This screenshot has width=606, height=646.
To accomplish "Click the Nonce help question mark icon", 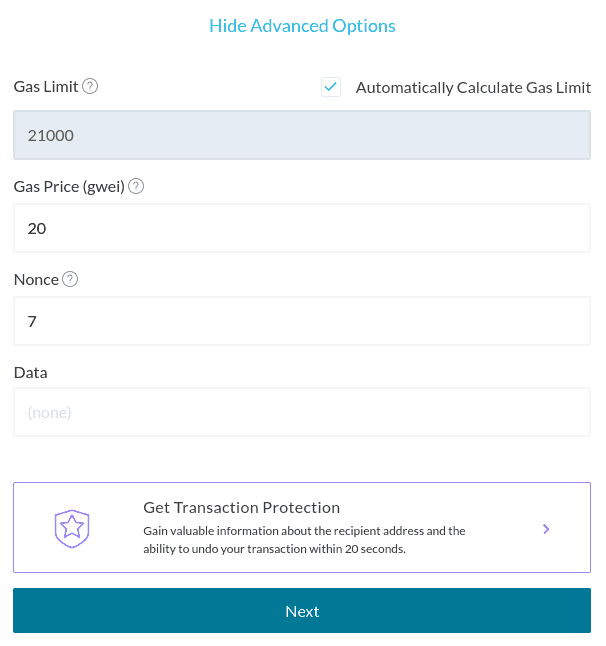I will [70, 279].
